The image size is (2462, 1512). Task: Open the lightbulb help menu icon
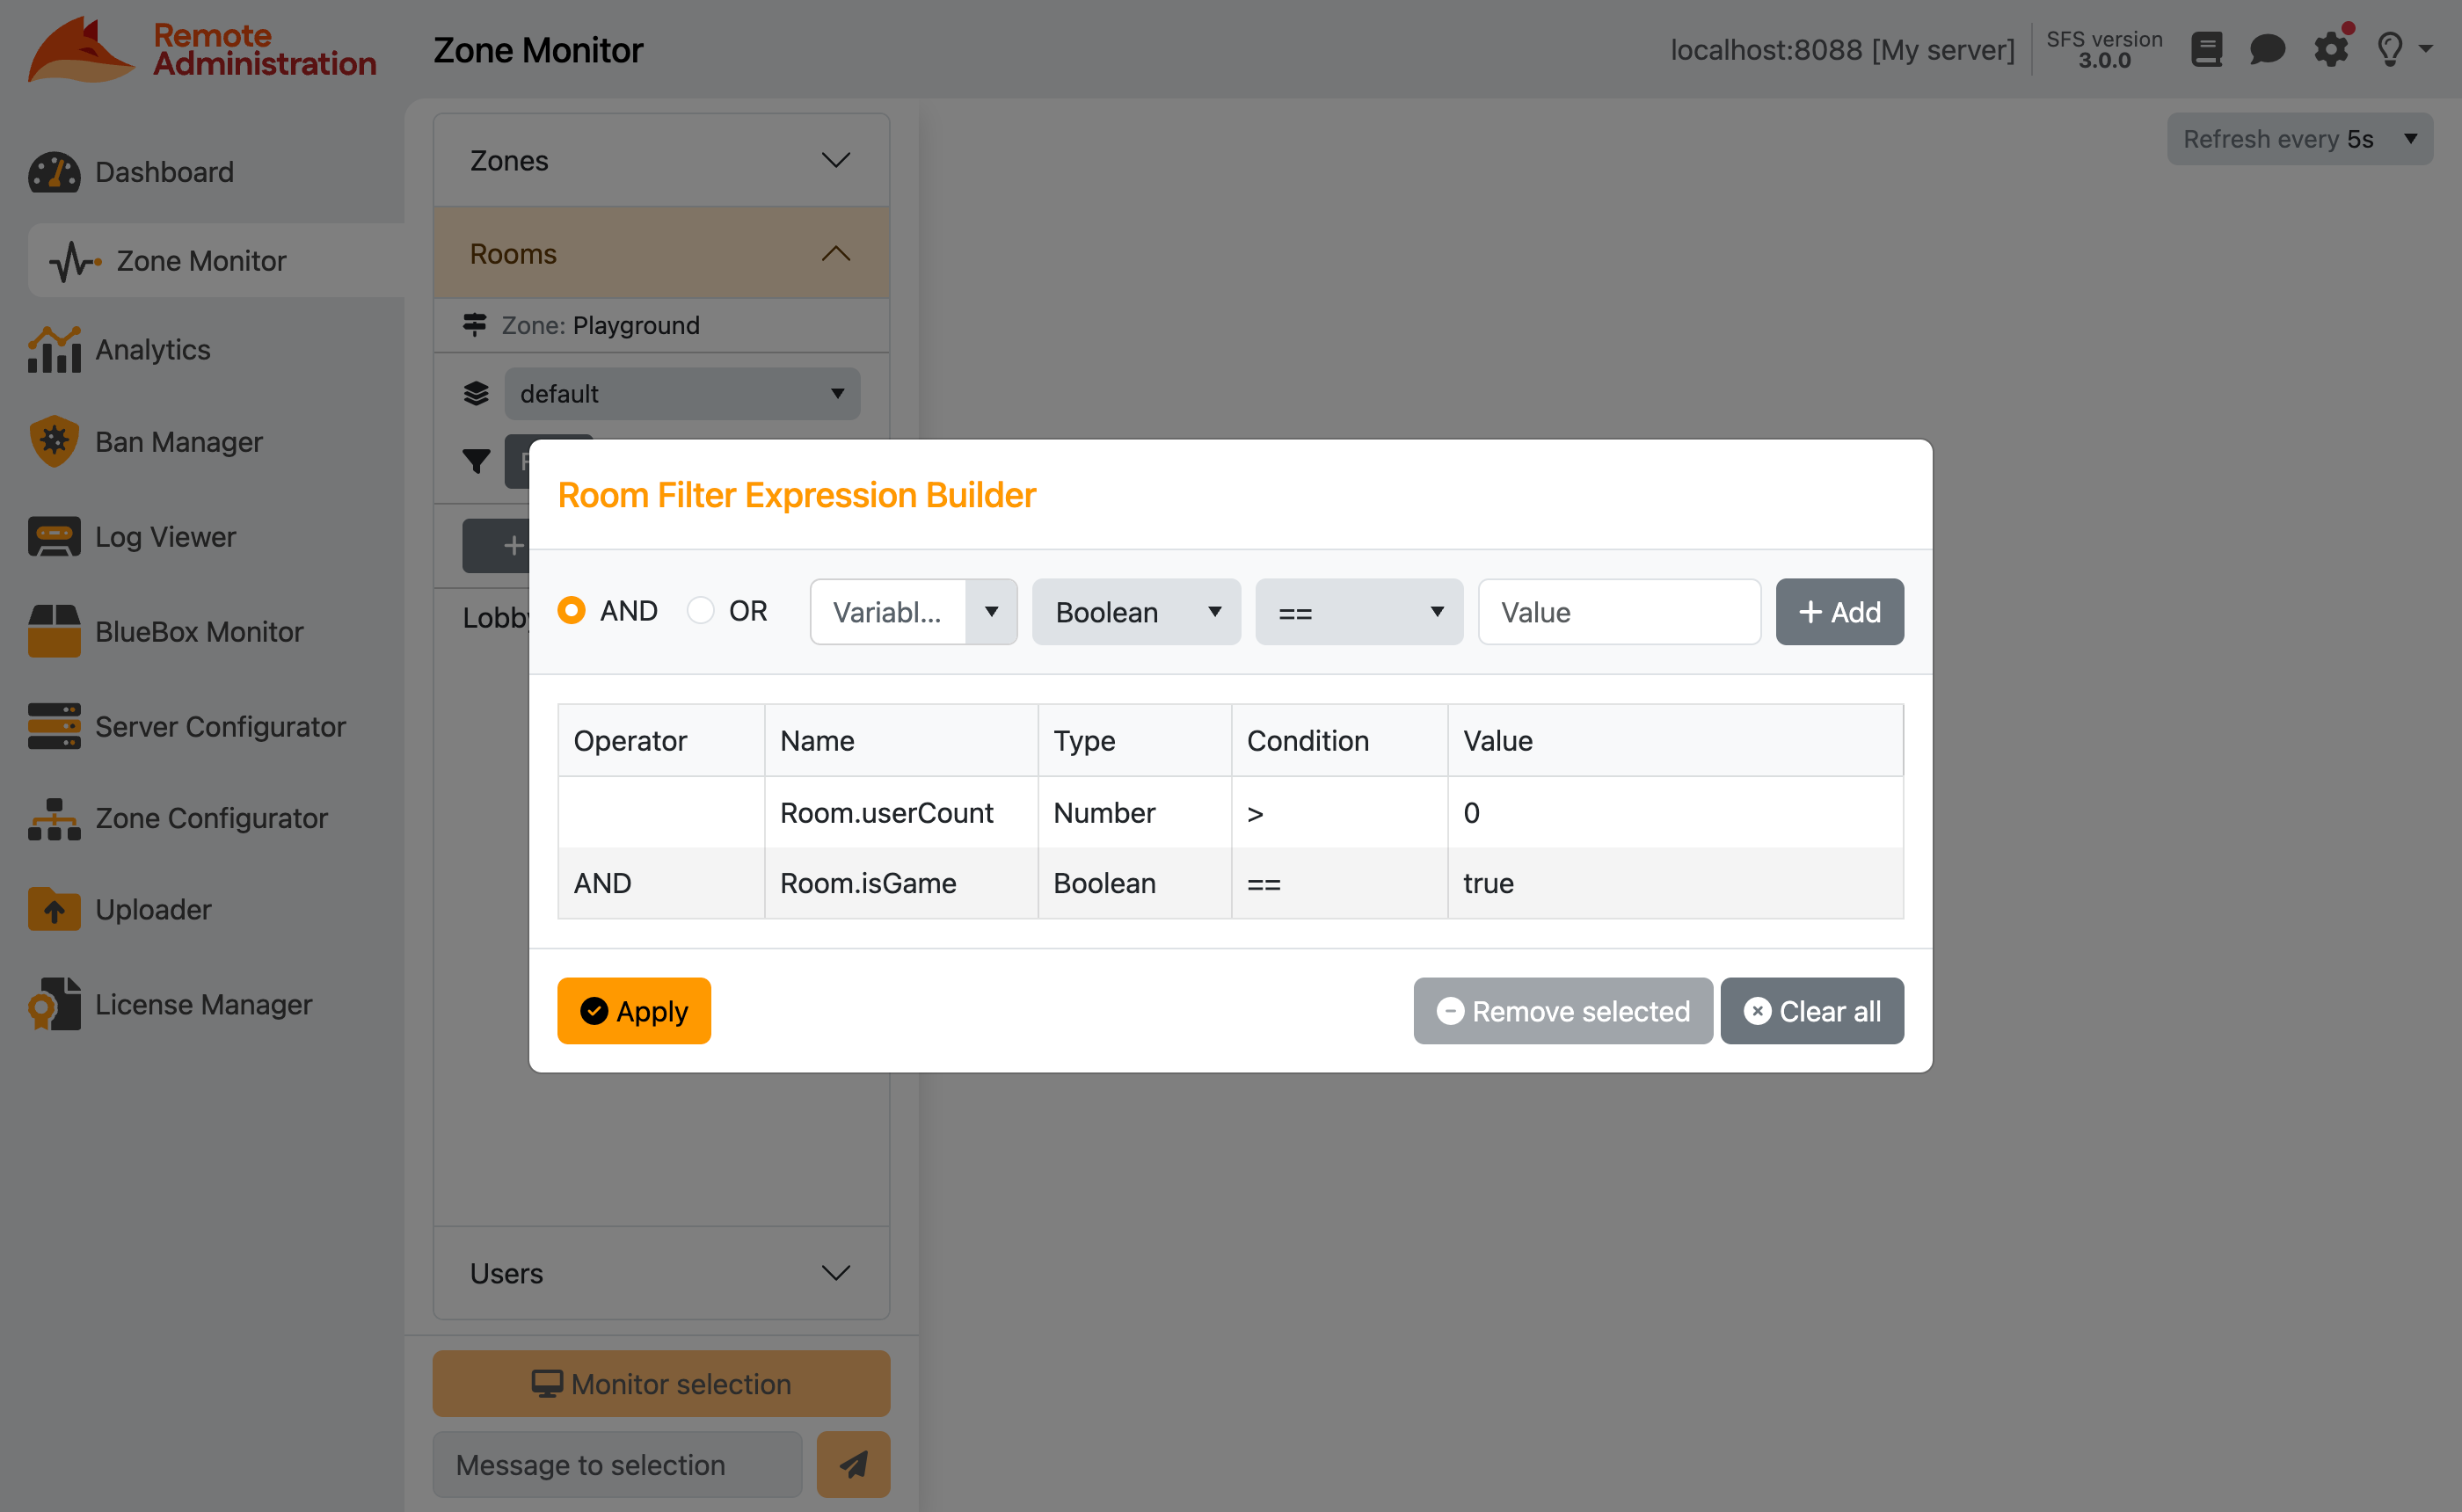click(2390, 49)
